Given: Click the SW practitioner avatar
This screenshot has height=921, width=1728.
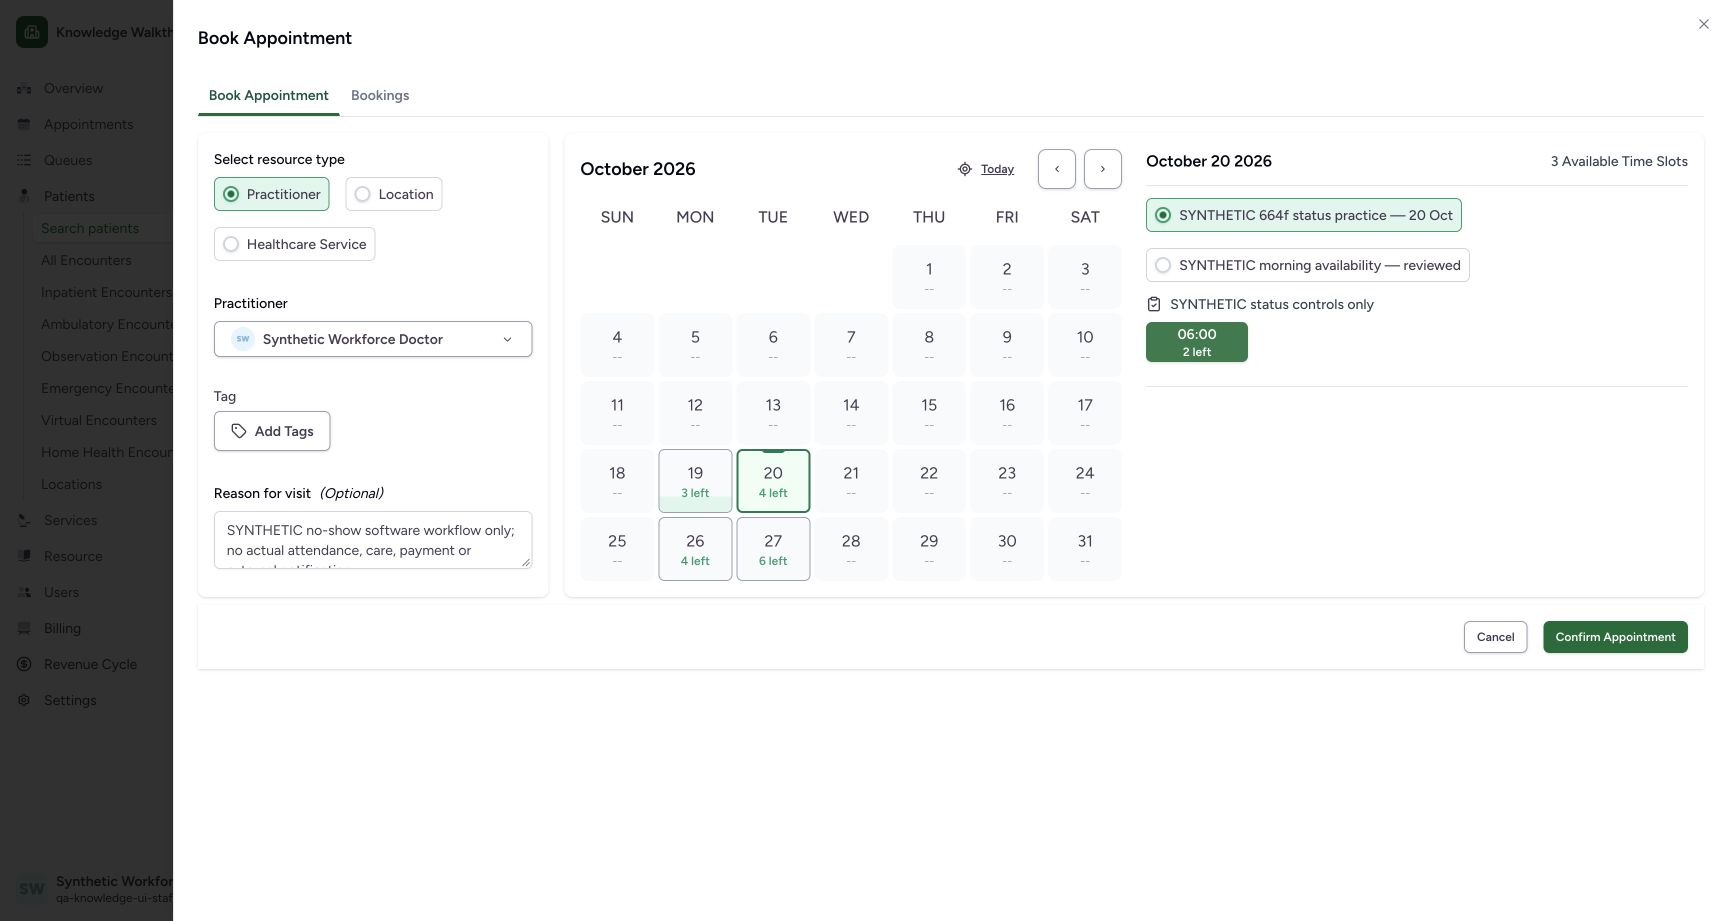Looking at the screenshot, I should [x=243, y=339].
